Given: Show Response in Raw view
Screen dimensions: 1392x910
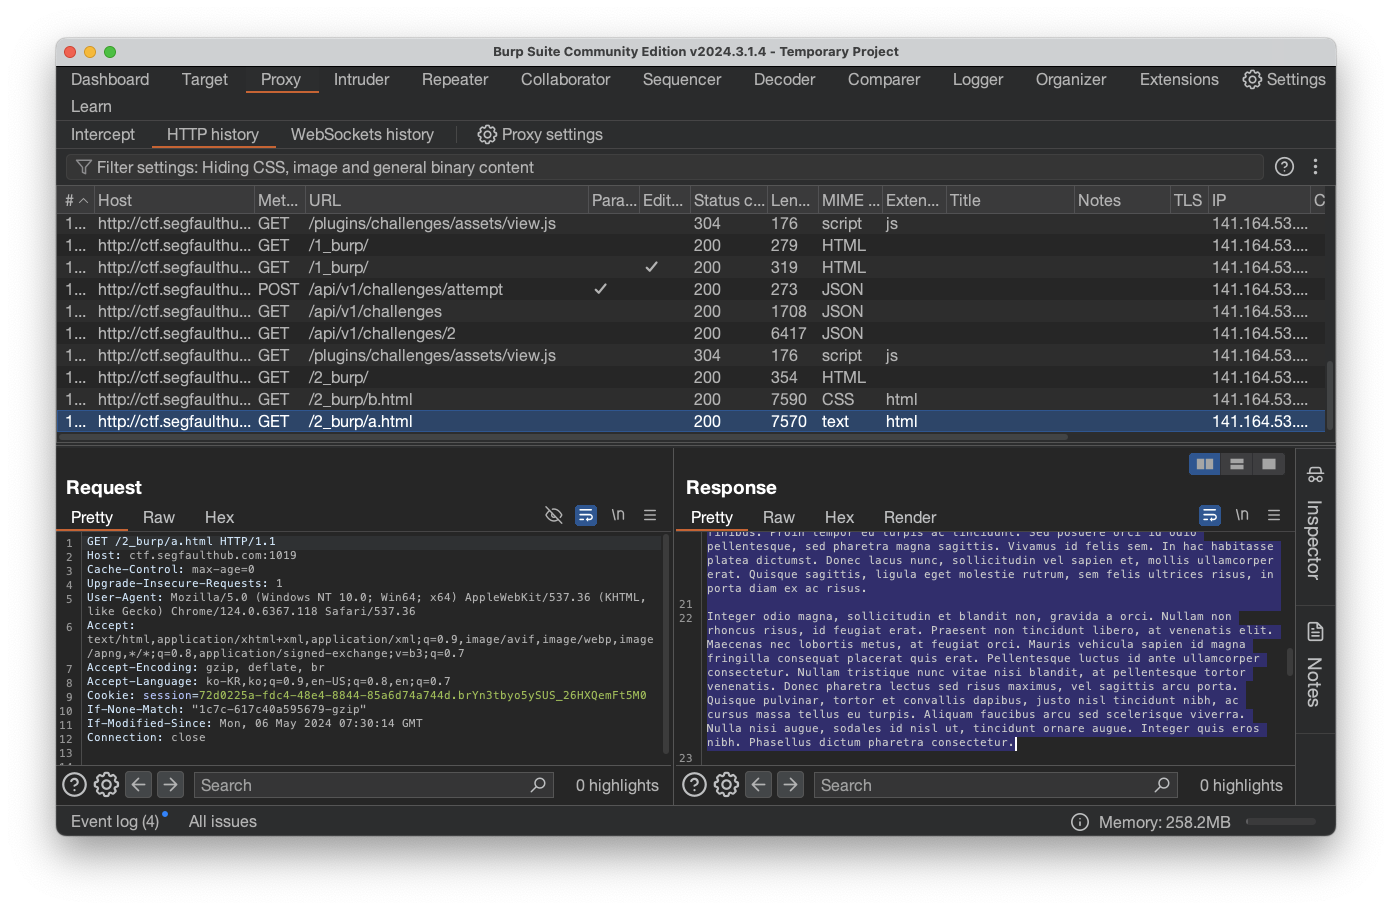Looking at the screenshot, I should pyautogui.click(x=779, y=517).
